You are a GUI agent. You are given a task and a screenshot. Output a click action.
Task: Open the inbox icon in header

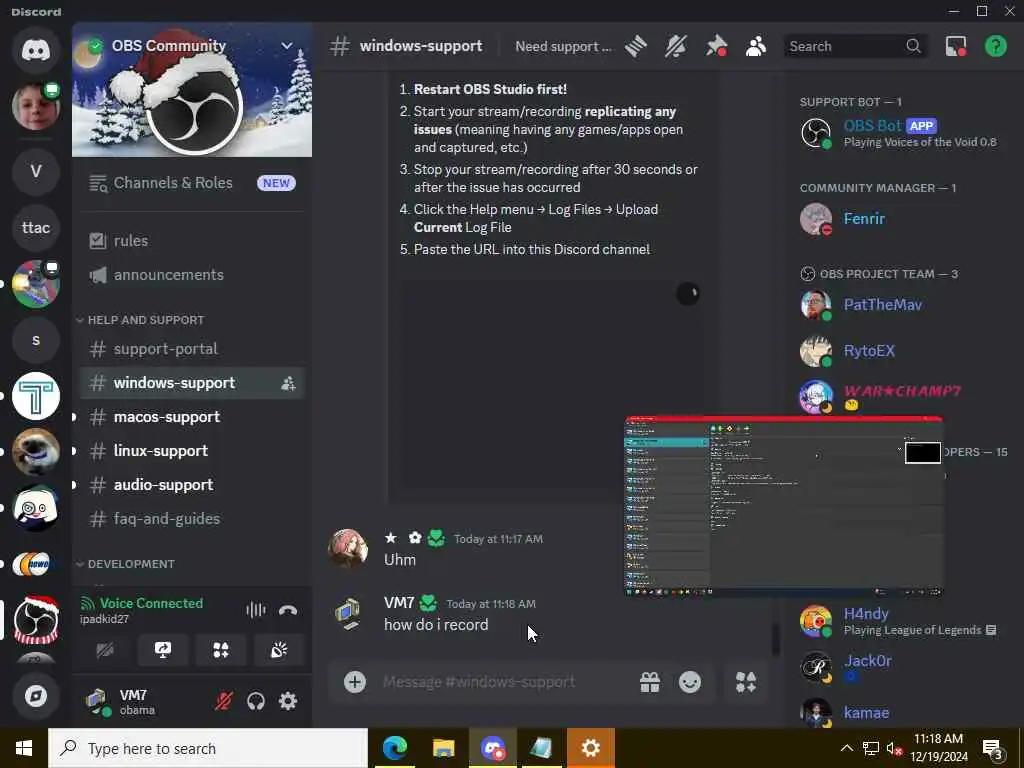coord(956,46)
